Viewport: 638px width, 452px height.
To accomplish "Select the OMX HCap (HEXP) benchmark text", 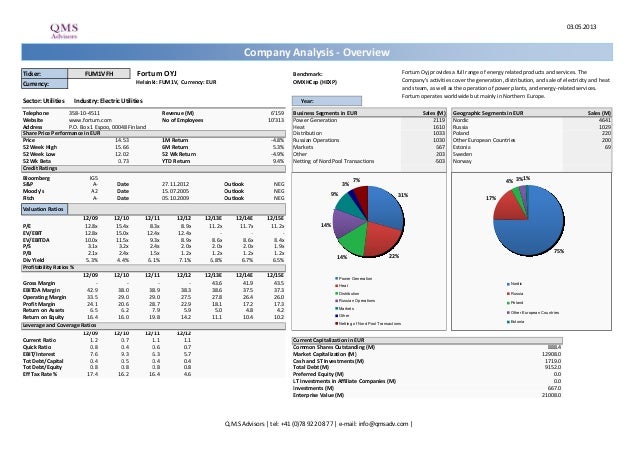I will pyautogui.click(x=315, y=82).
